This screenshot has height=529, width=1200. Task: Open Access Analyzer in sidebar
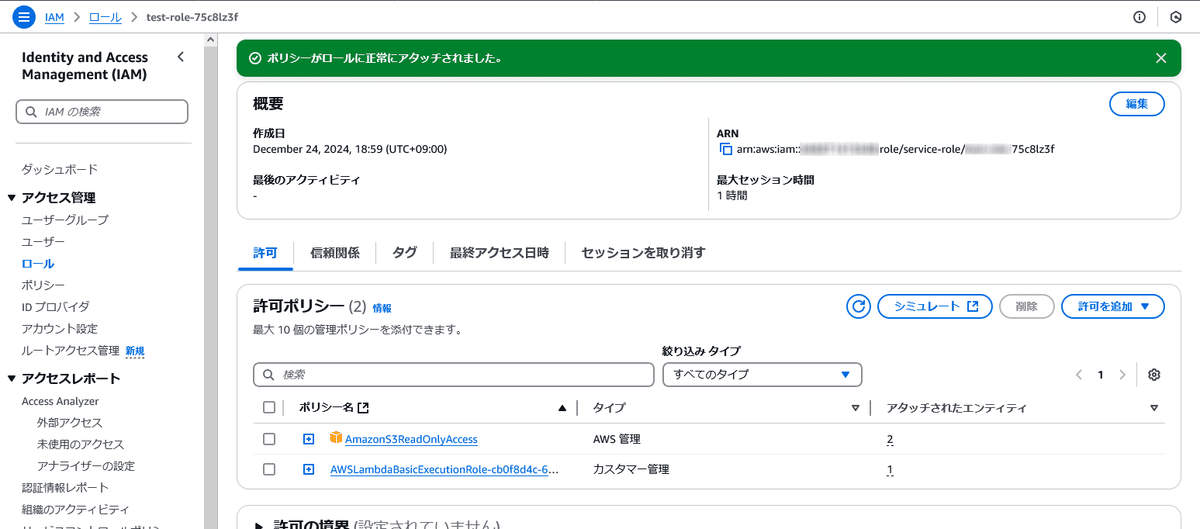(x=60, y=401)
